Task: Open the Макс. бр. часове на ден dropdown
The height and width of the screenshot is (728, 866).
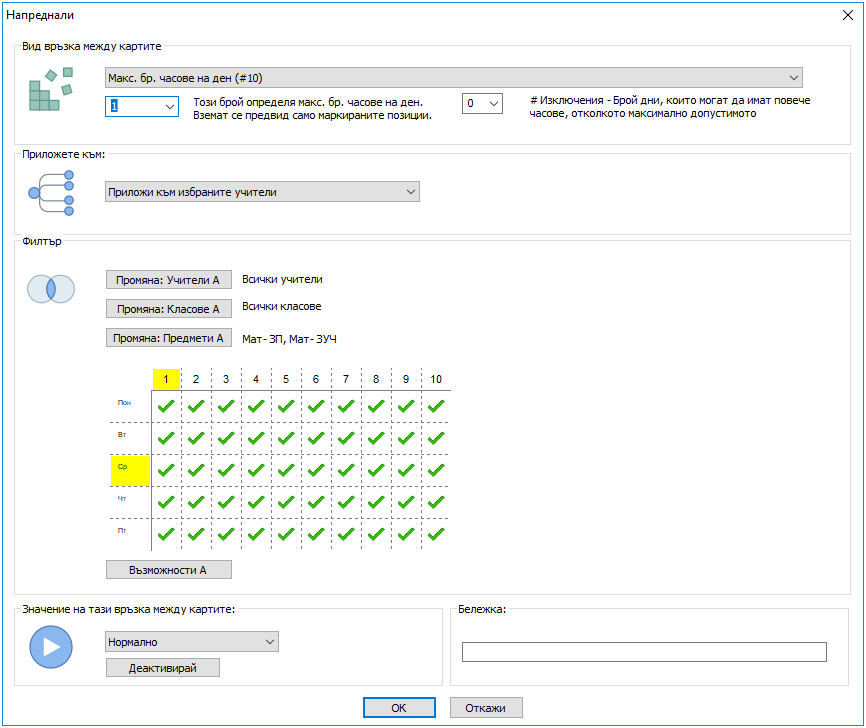Action: point(453,78)
